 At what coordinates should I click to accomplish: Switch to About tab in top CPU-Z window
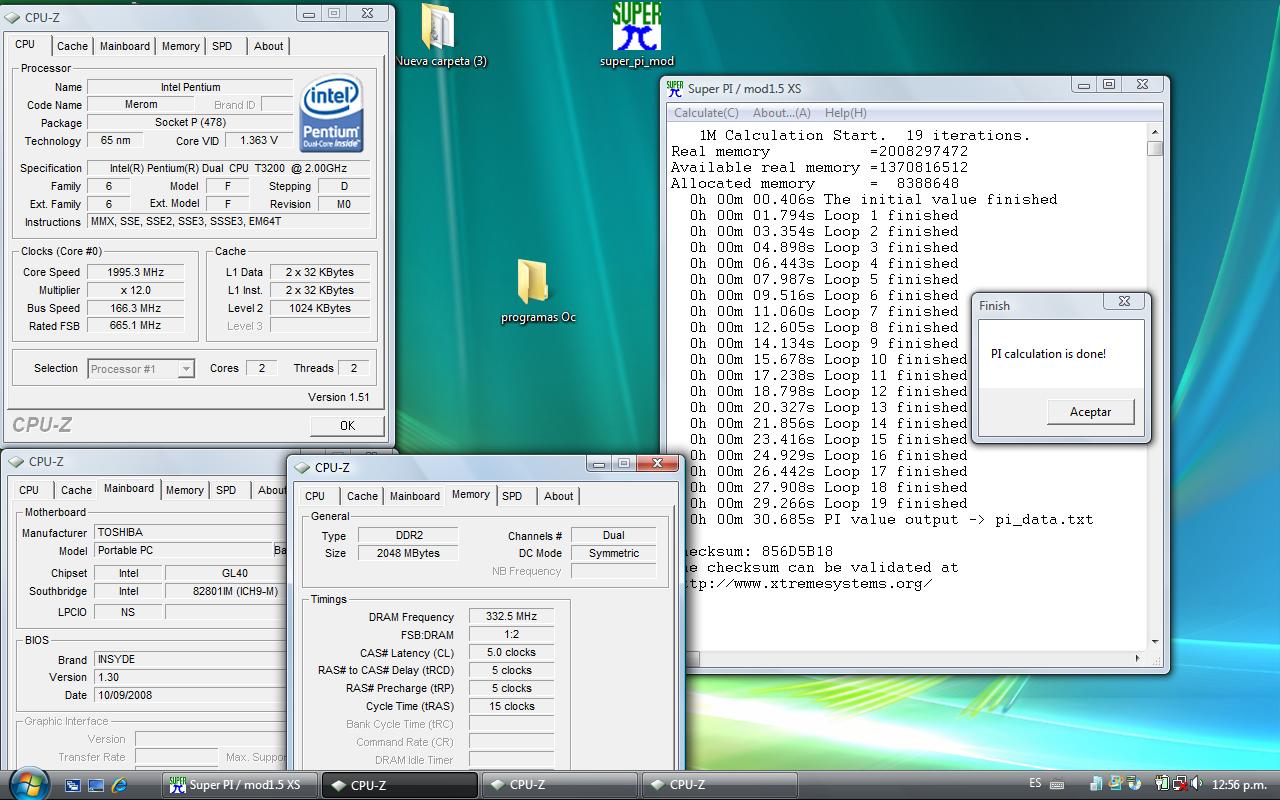coord(268,46)
